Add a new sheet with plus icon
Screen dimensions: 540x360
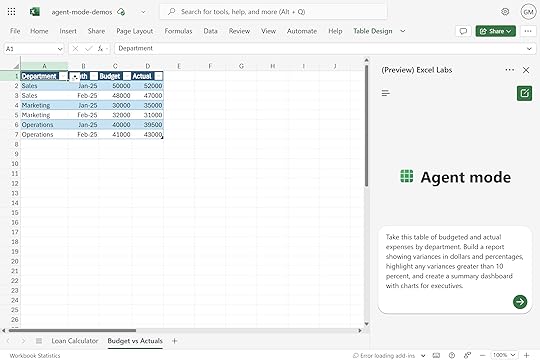175,341
